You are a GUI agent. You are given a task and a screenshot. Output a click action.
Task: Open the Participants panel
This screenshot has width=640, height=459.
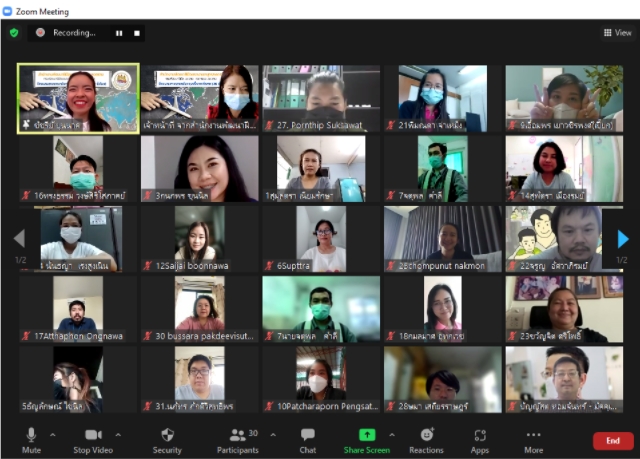(x=237, y=439)
